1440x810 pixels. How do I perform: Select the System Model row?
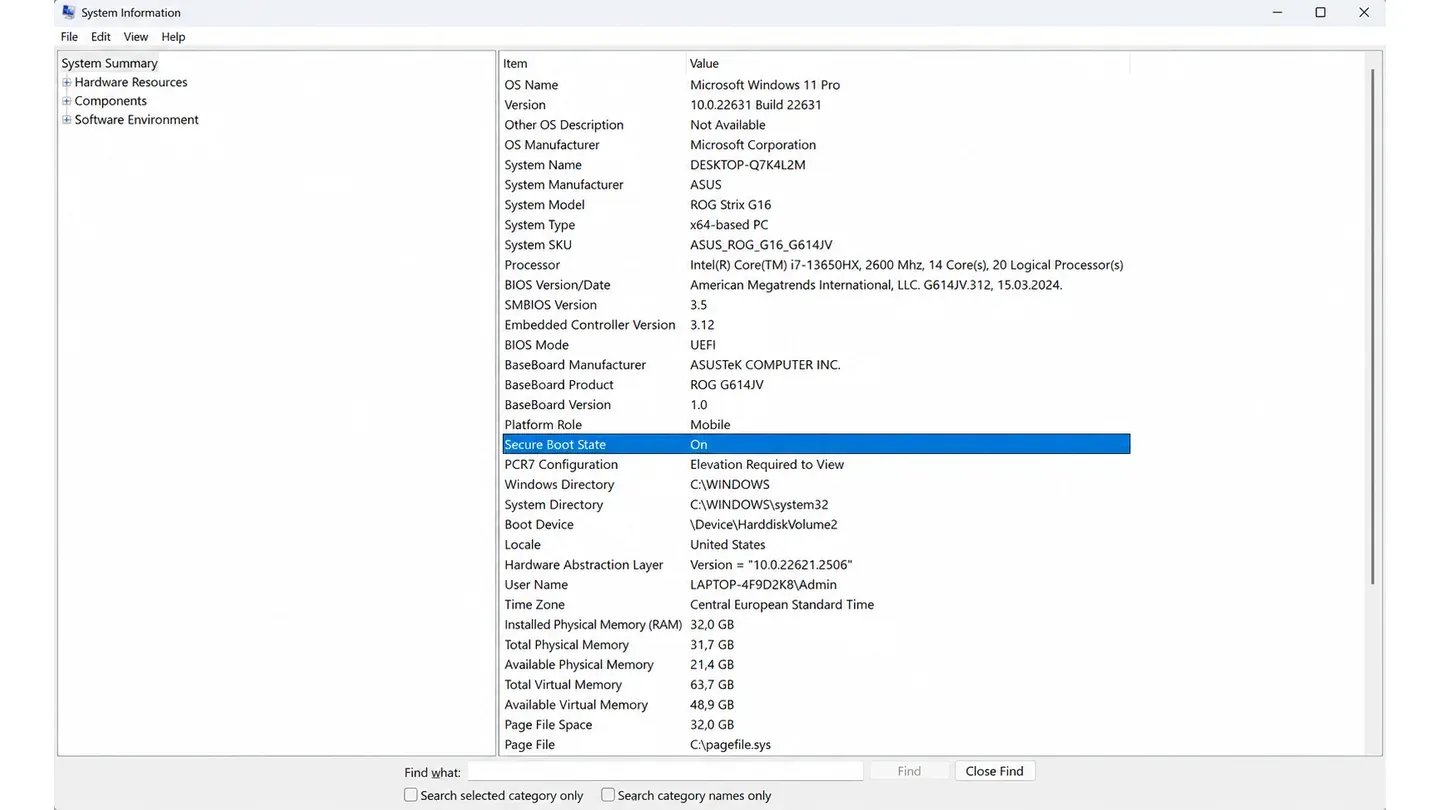point(816,205)
